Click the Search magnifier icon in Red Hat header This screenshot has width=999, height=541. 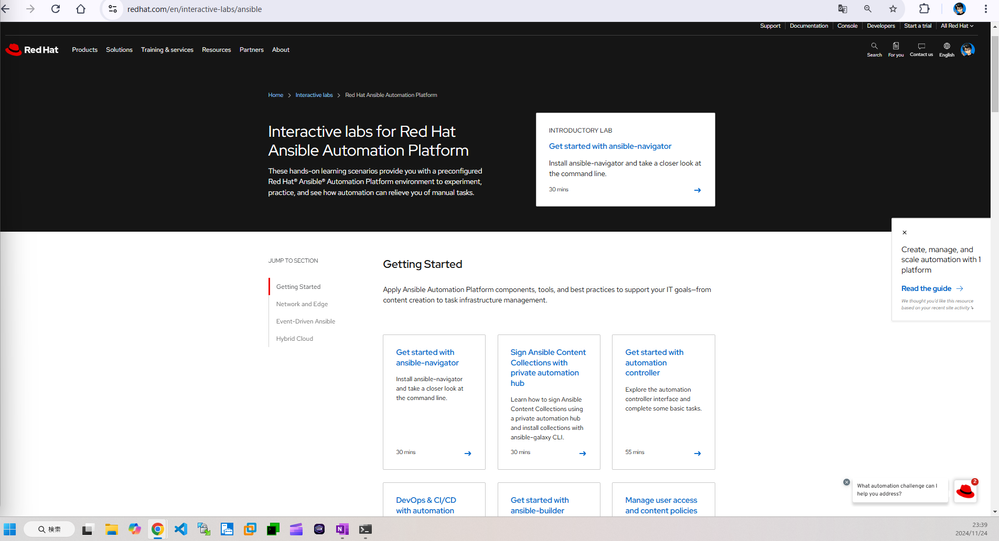click(874, 47)
